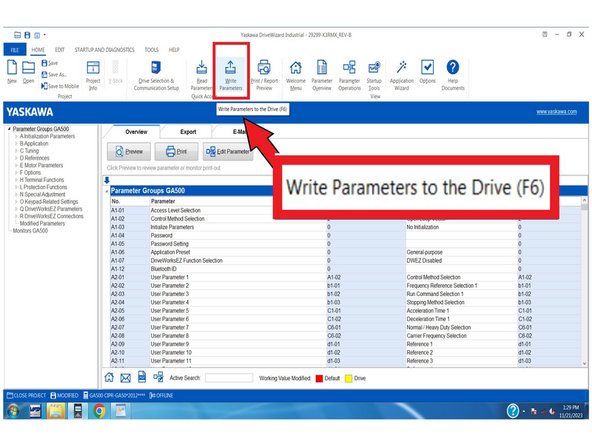Open the FILE menu
This screenshot has width=592, height=444.
coord(15,50)
